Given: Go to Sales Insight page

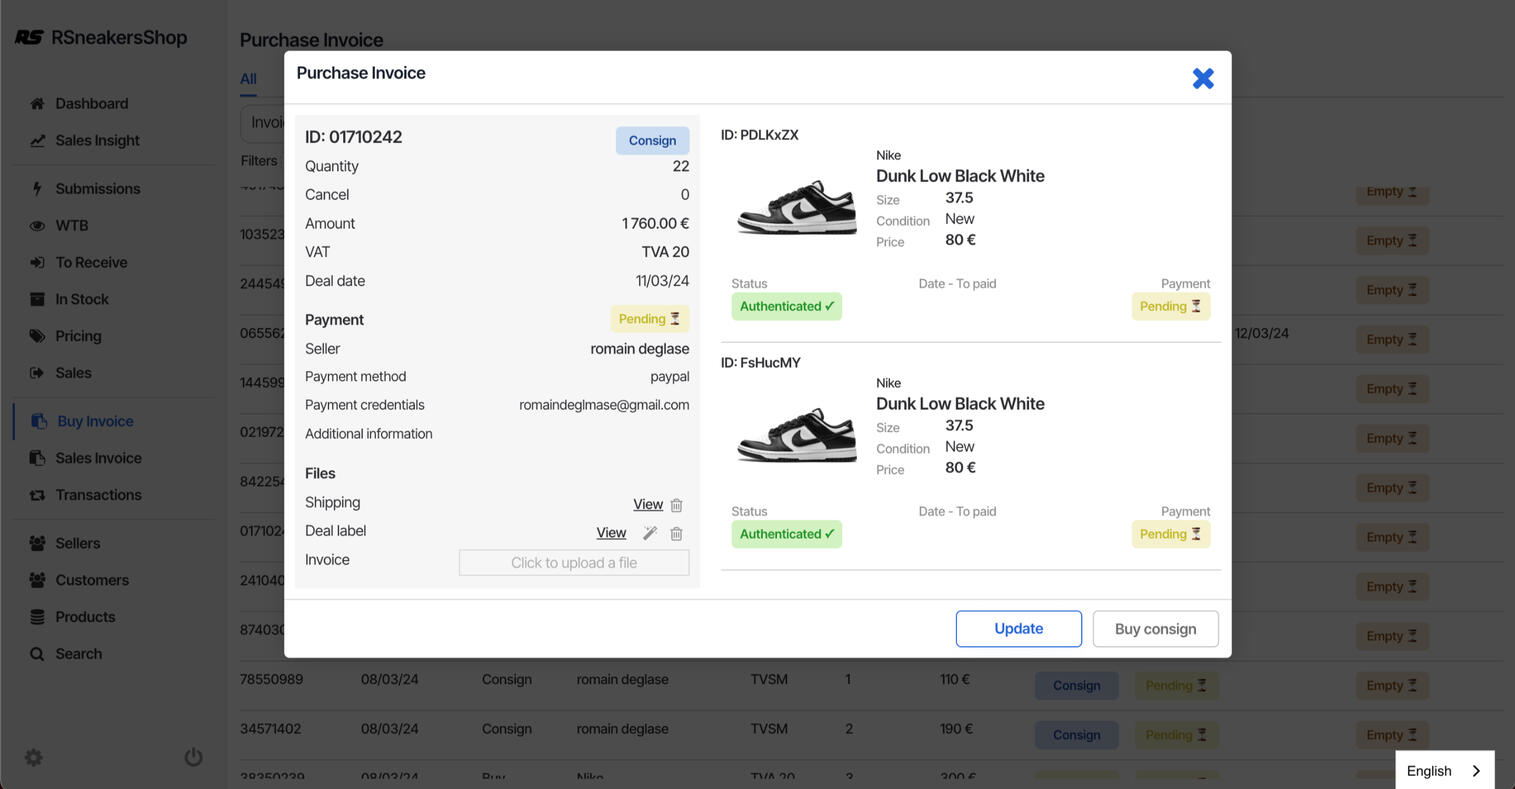Looking at the screenshot, I should pos(97,140).
